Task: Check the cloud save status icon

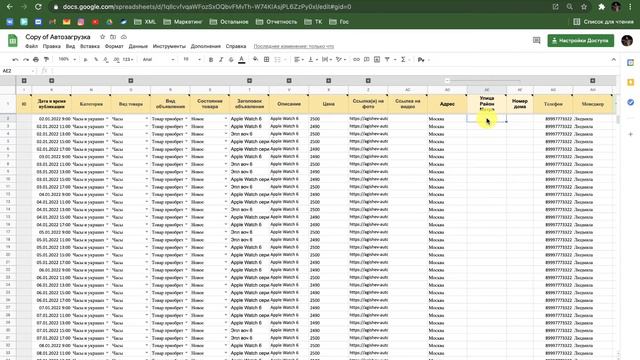Action: [x=124, y=37]
